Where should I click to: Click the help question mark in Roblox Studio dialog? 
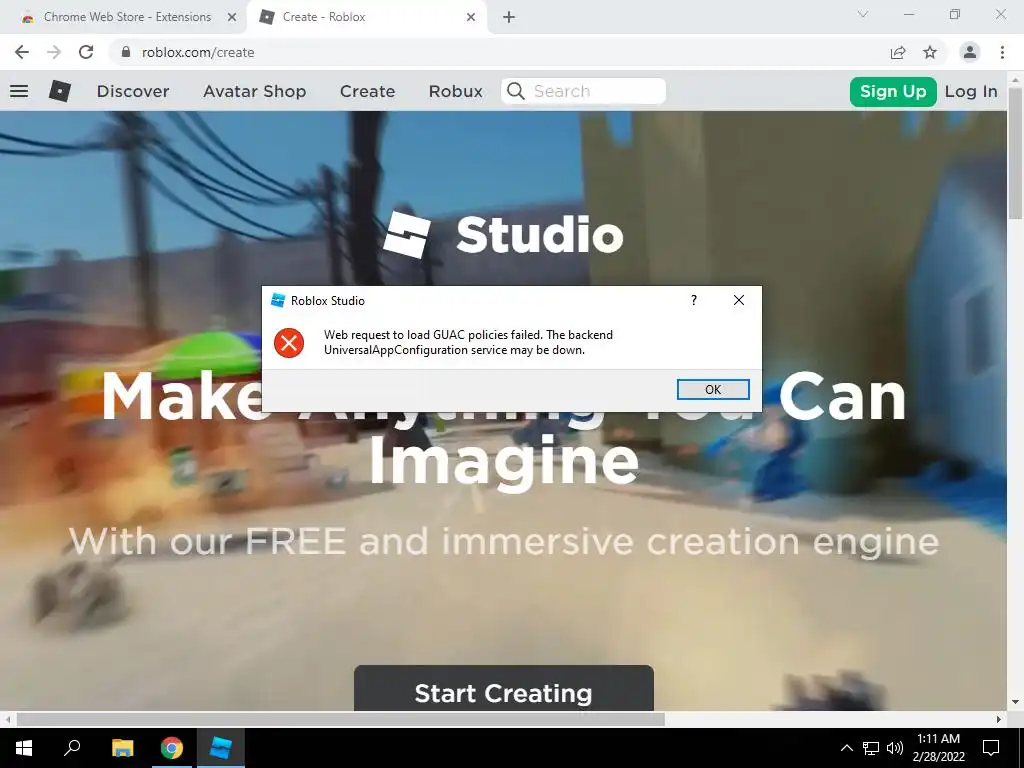coord(694,300)
